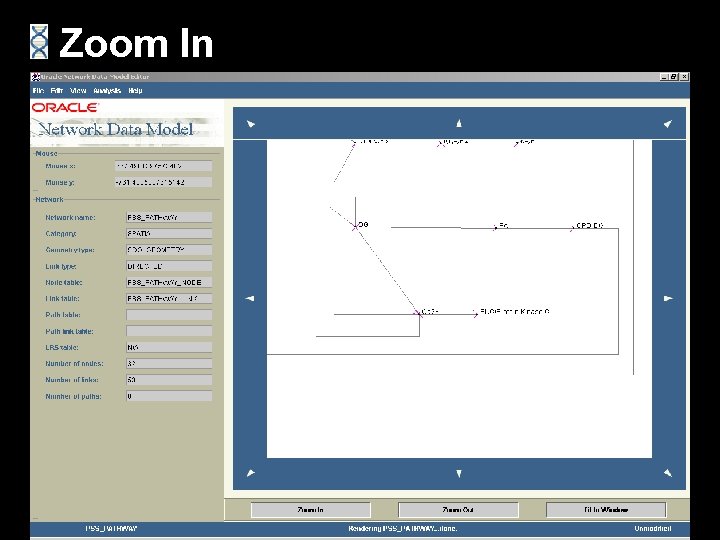Click the application icon in title bar

(35, 77)
